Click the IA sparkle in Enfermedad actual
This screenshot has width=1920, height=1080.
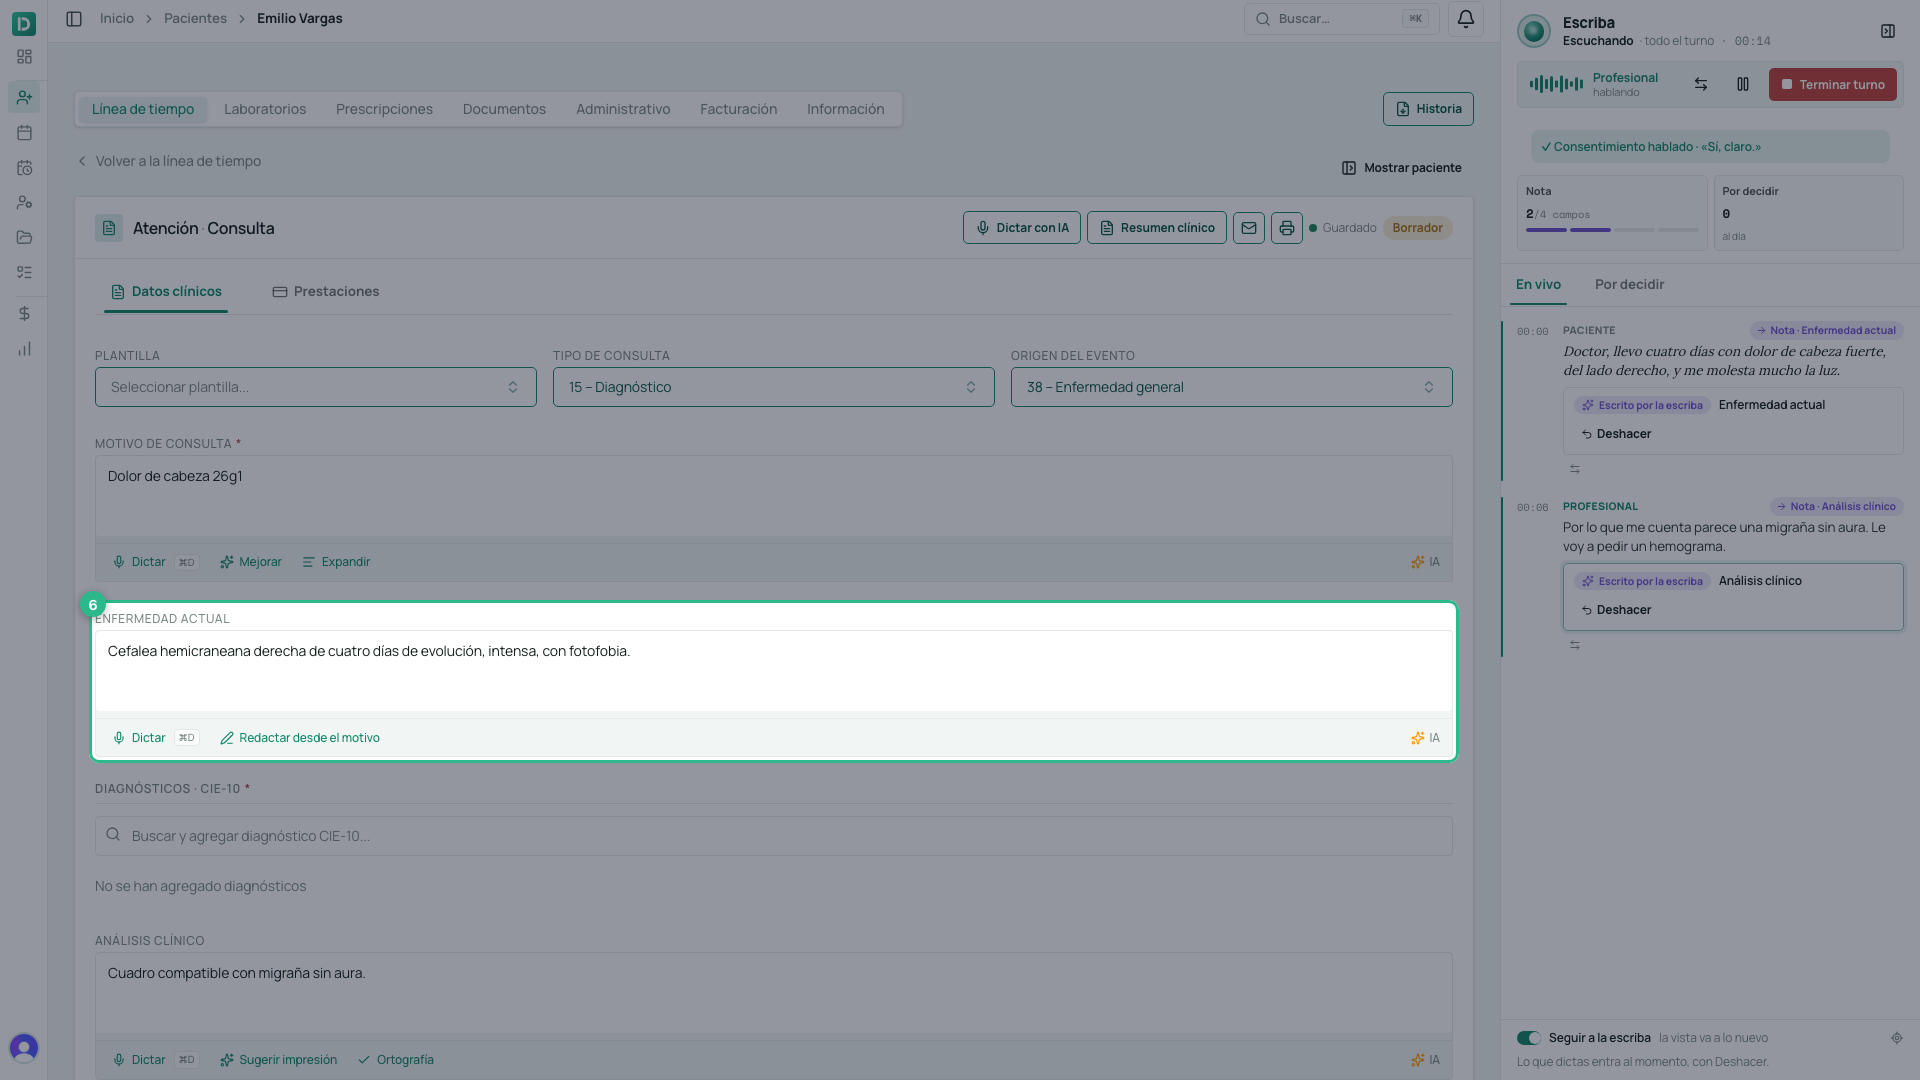point(1425,738)
